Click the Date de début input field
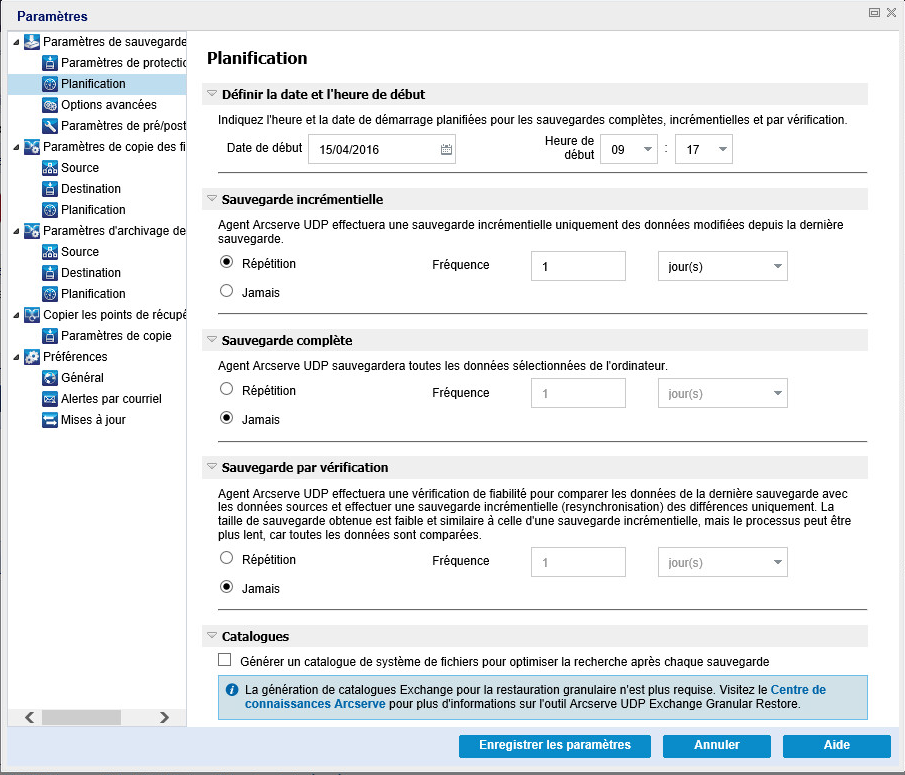Viewport: 905px width, 775px height. [x=382, y=149]
